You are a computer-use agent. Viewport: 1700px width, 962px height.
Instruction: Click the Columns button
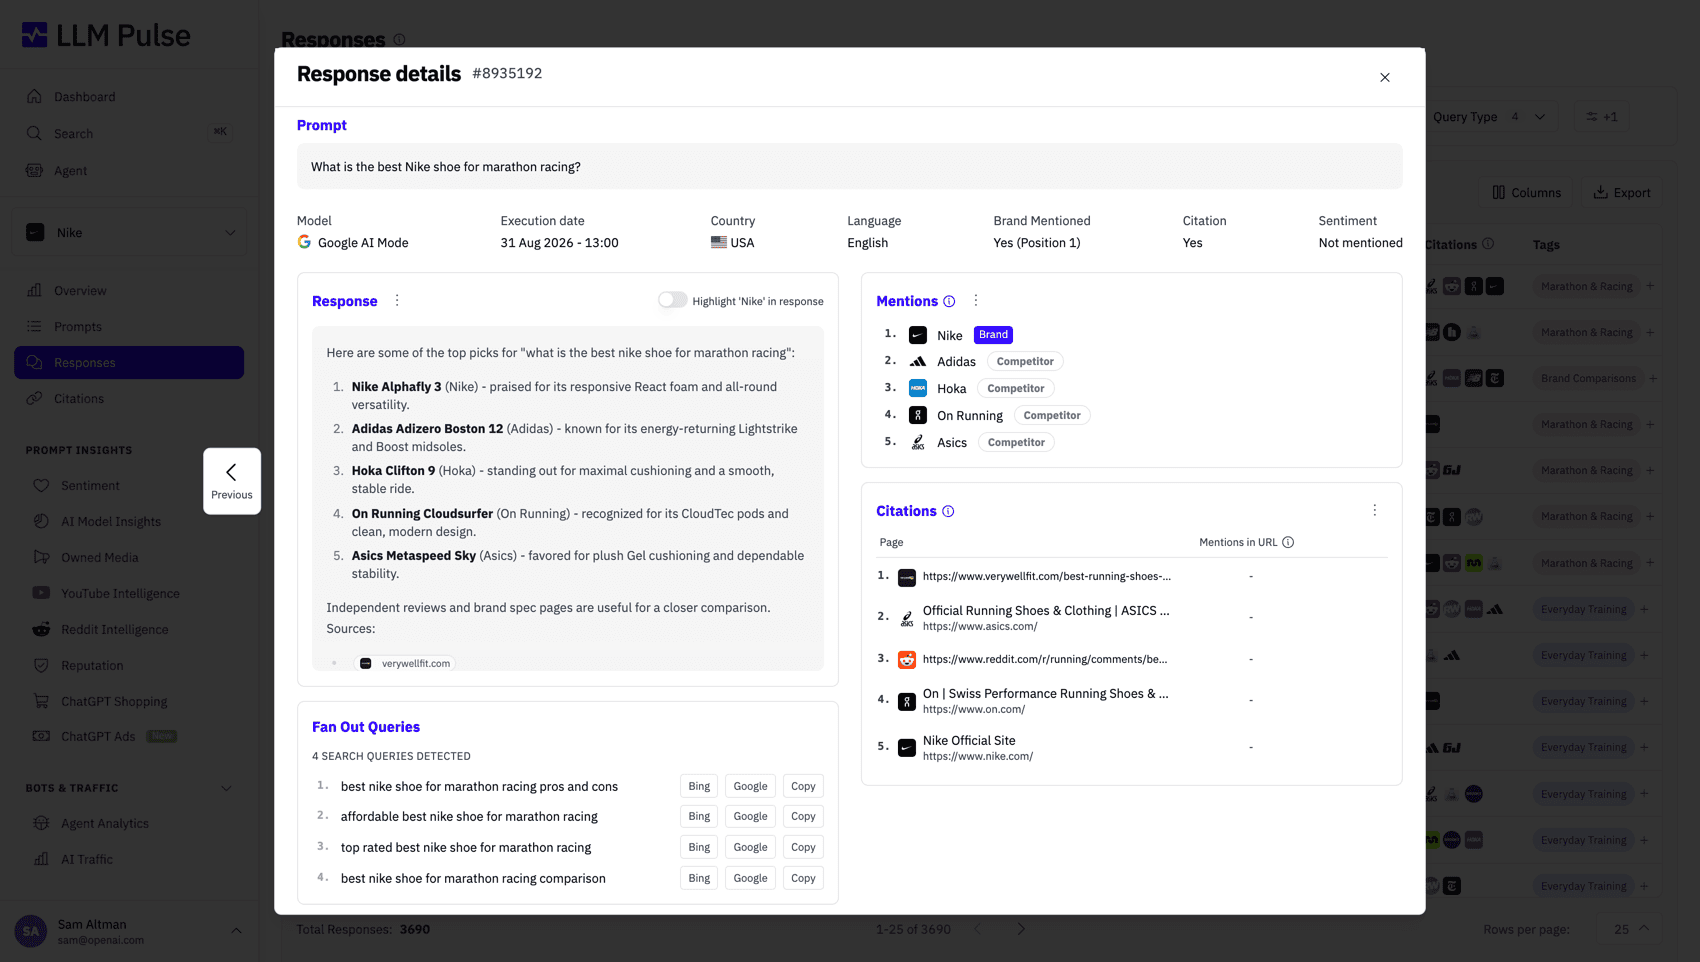(x=1527, y=192)
